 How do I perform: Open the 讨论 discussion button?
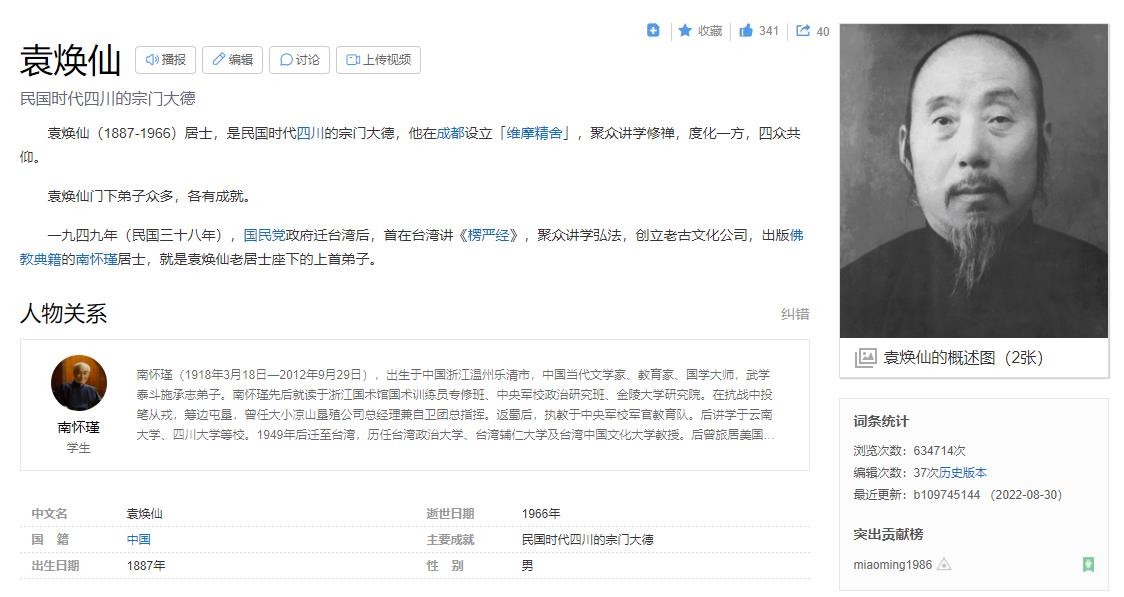click(x=299, y=60)
